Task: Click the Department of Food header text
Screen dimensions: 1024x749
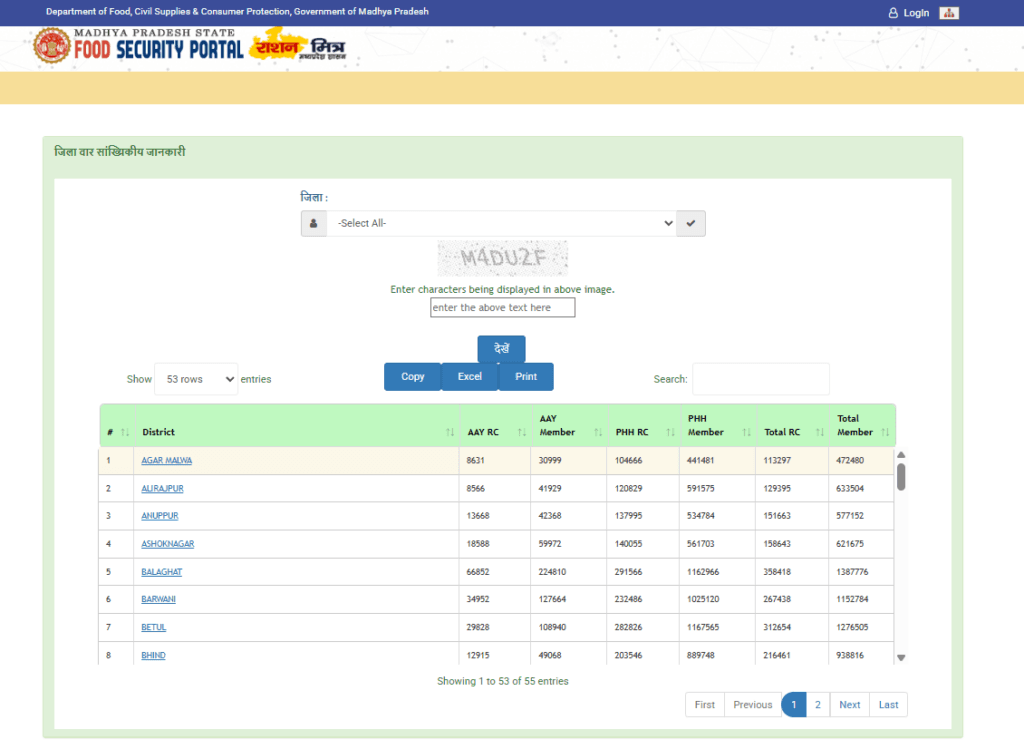Action: pos(237,12)
